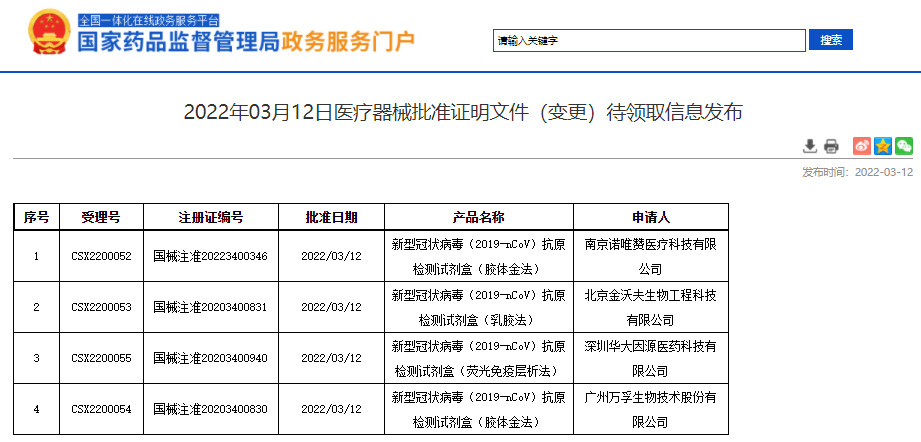Select cell 国械注准20223400346
Image resolution: width=921 pixels, height=442 pixels.
(x=210, y=256)
